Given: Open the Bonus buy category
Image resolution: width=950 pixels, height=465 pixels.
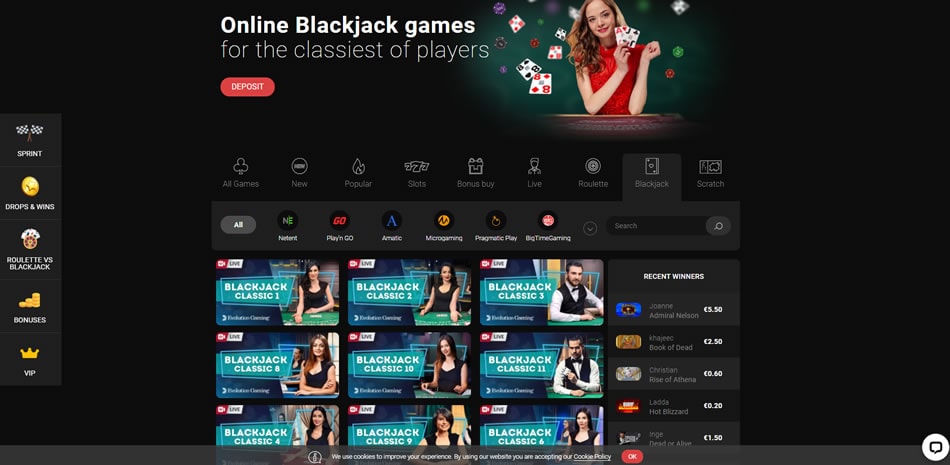Looking at the screenshot, I should point(475,173).
